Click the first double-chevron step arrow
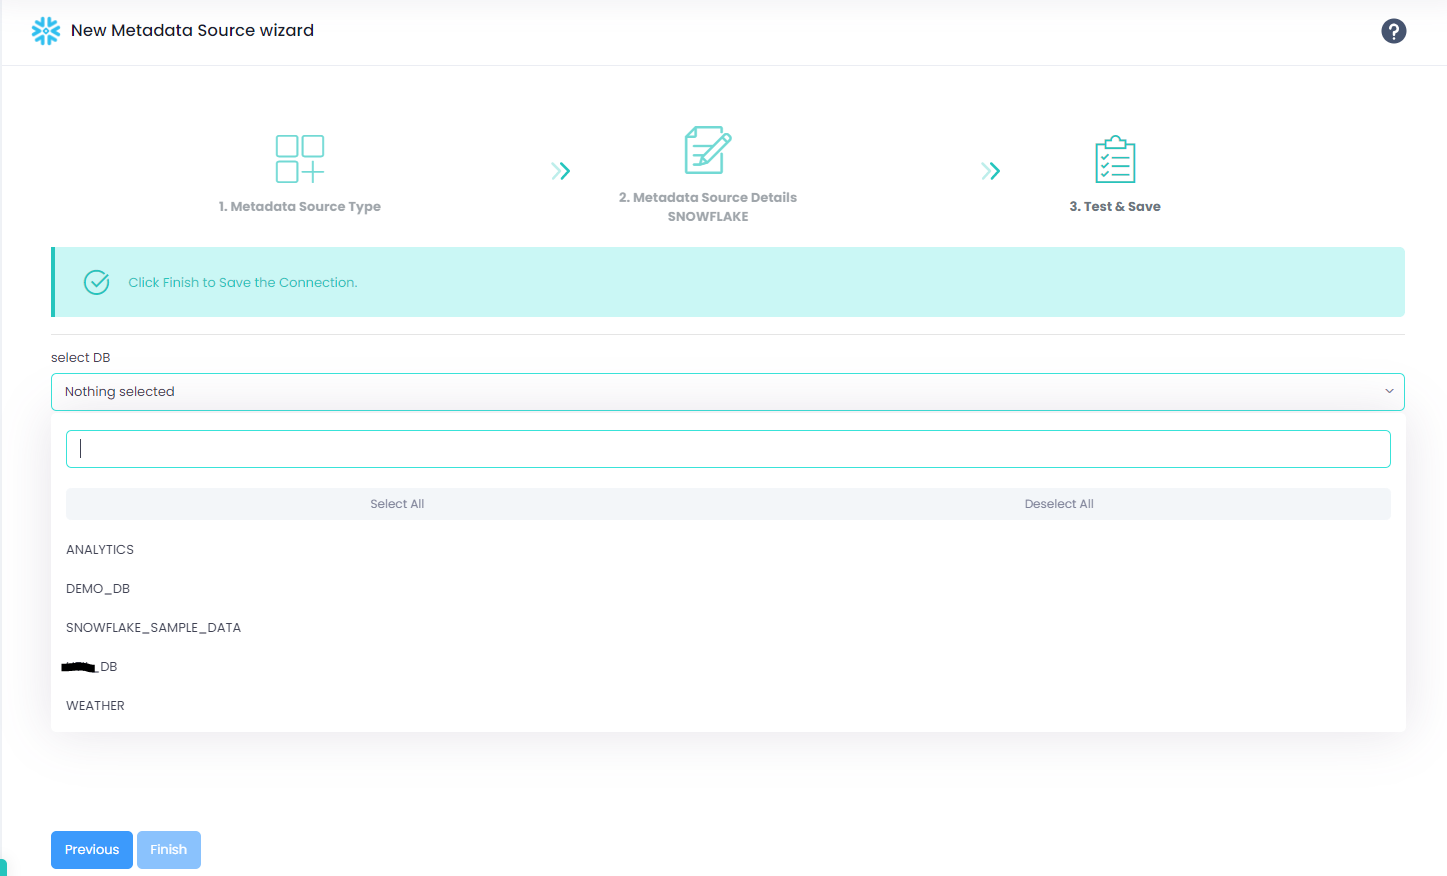 [561, 171]
